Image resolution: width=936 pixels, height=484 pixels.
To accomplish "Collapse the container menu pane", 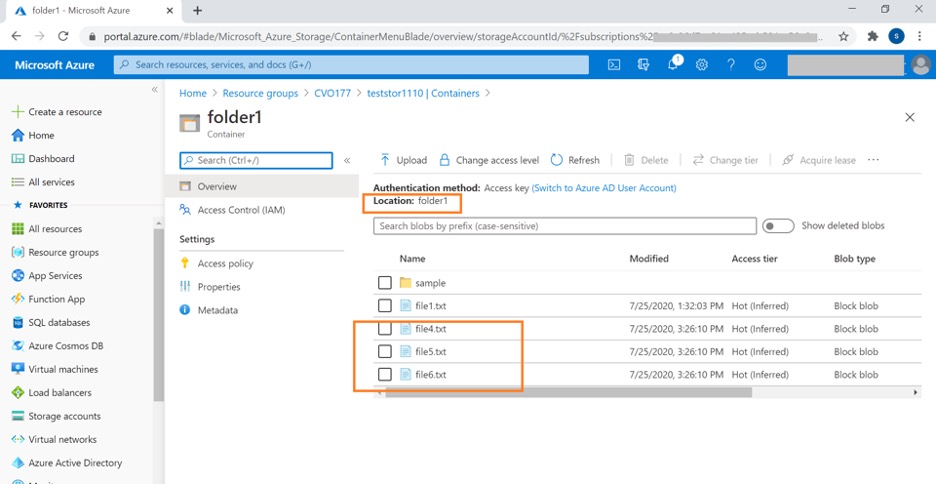I will click(x=347, y=160).
